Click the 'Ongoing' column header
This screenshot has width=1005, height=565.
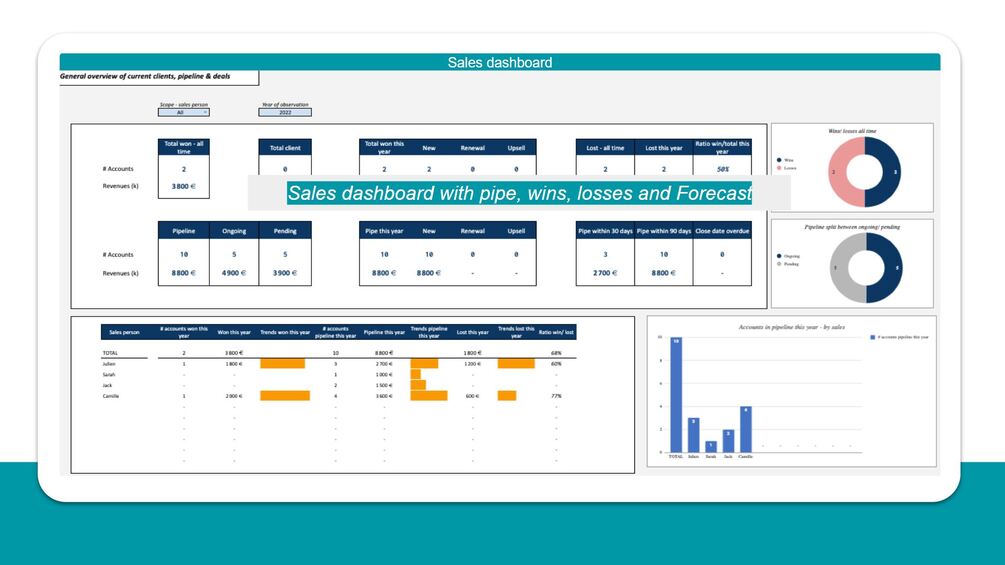[x=234, y=231]
